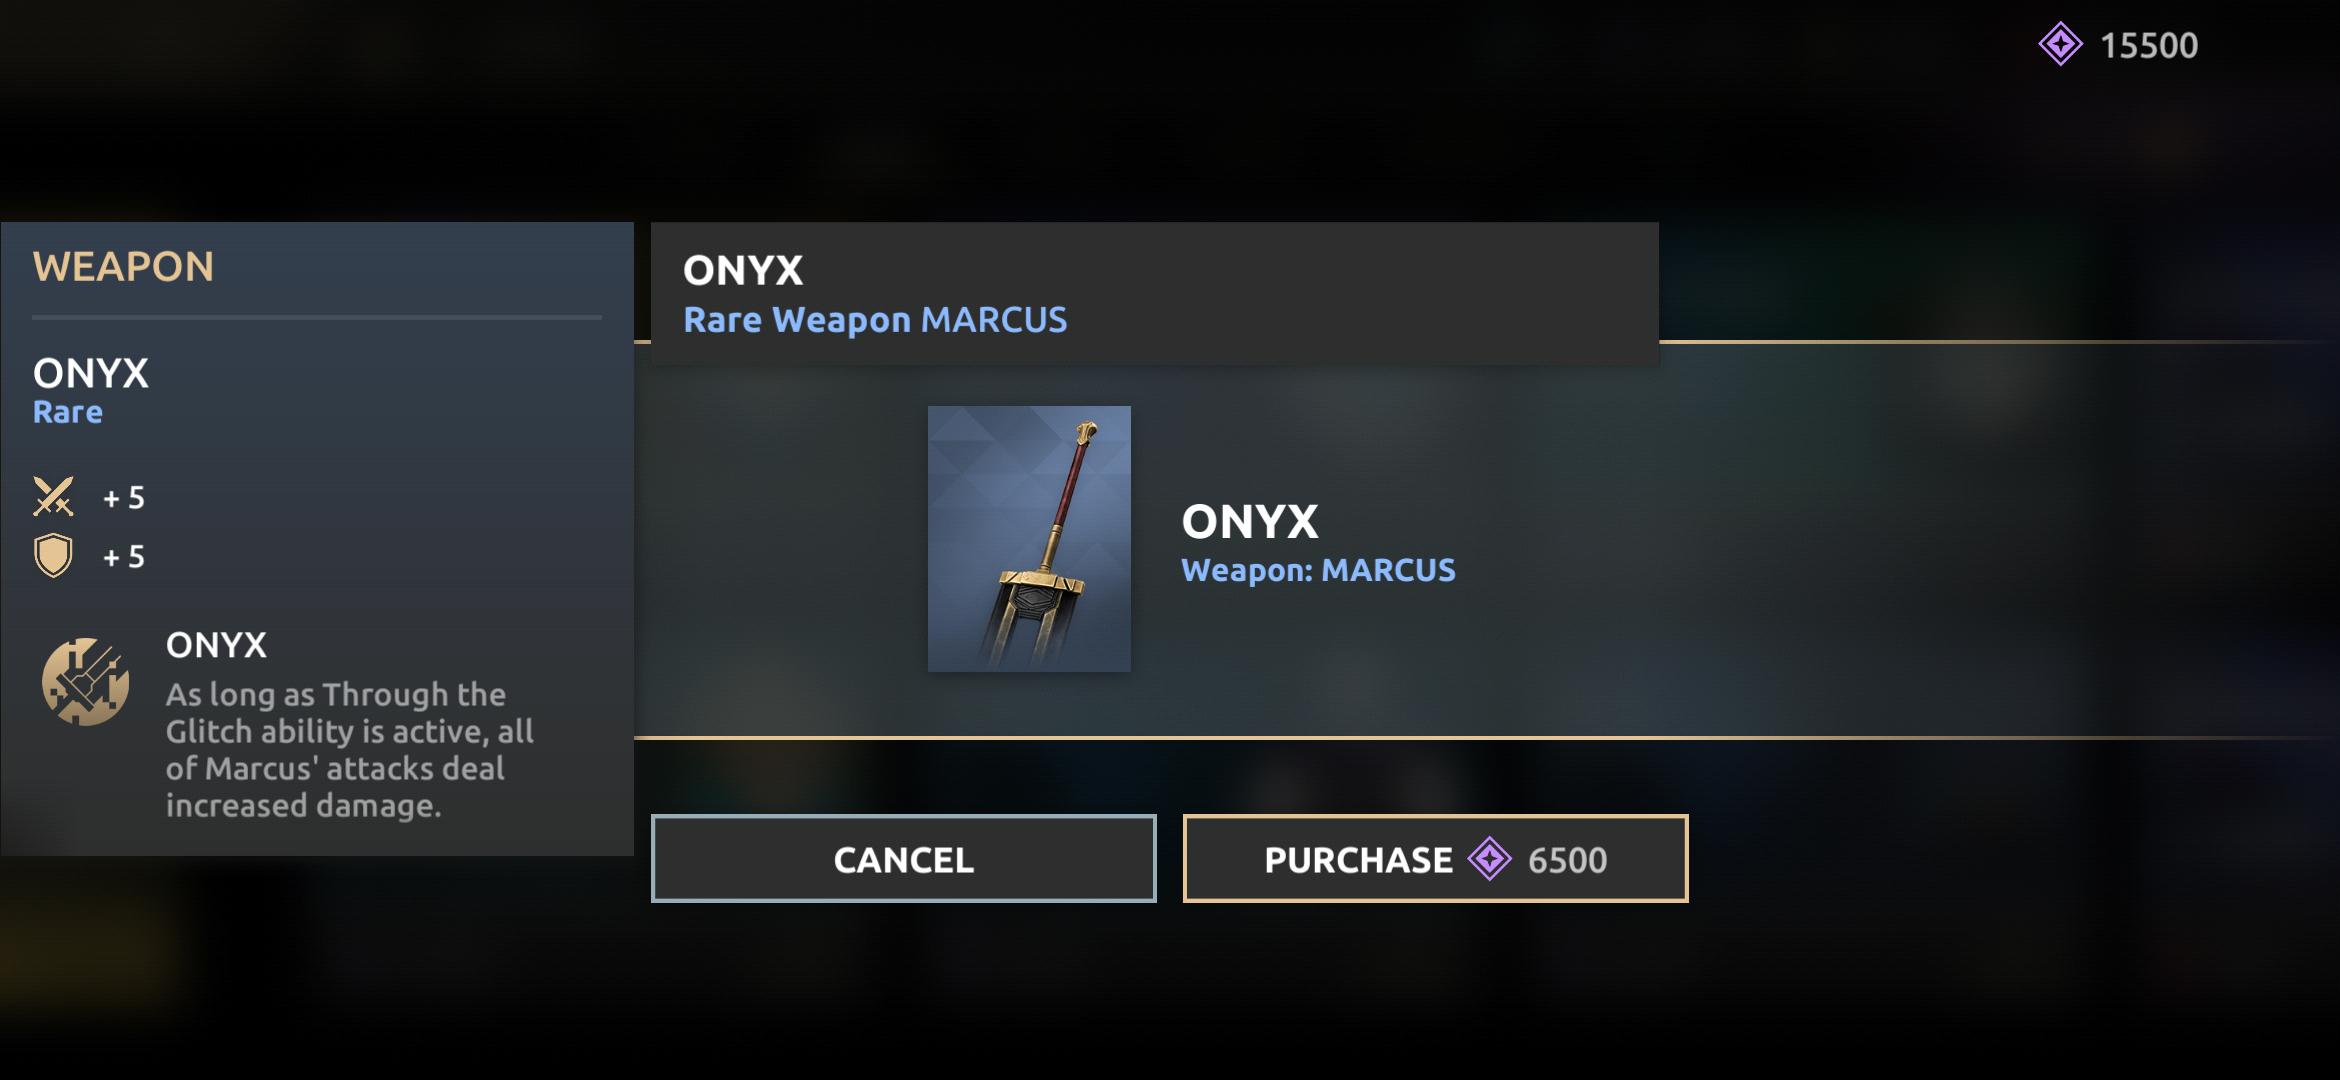Screen dimensions: 2340x1080
Task: Click the Onyx ability round icon
Action: 85,682
